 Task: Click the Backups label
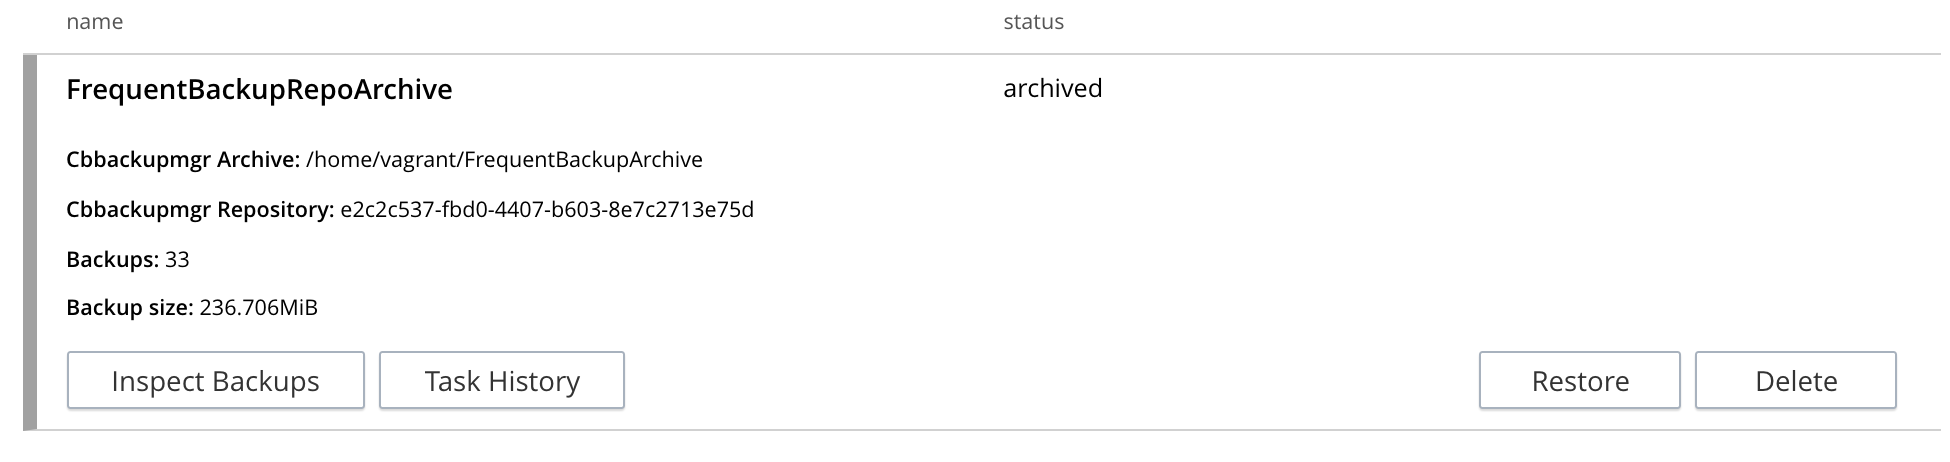tap(112, 260)
